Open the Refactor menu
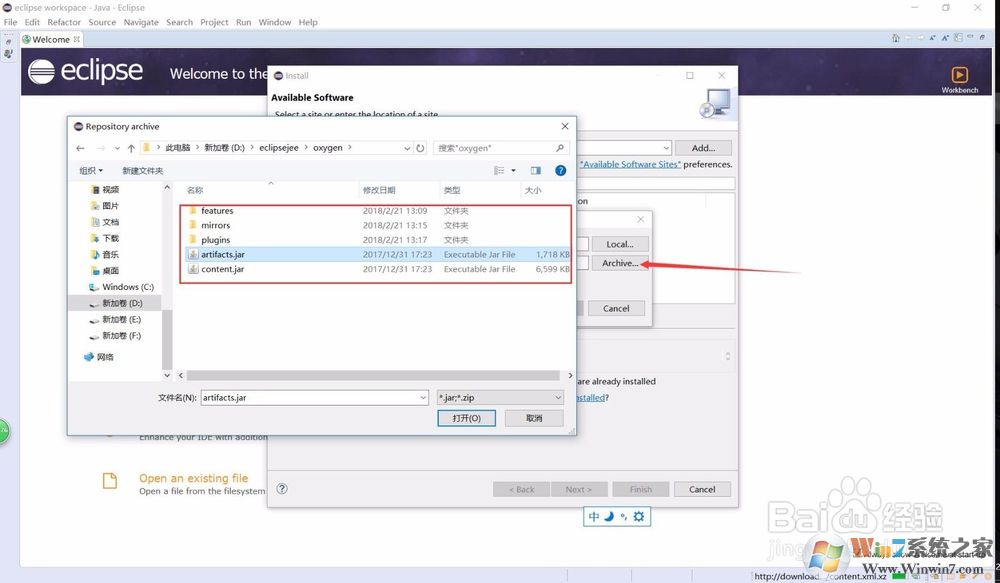Viewport: 1000px width, 583px height. coord(64,22)
